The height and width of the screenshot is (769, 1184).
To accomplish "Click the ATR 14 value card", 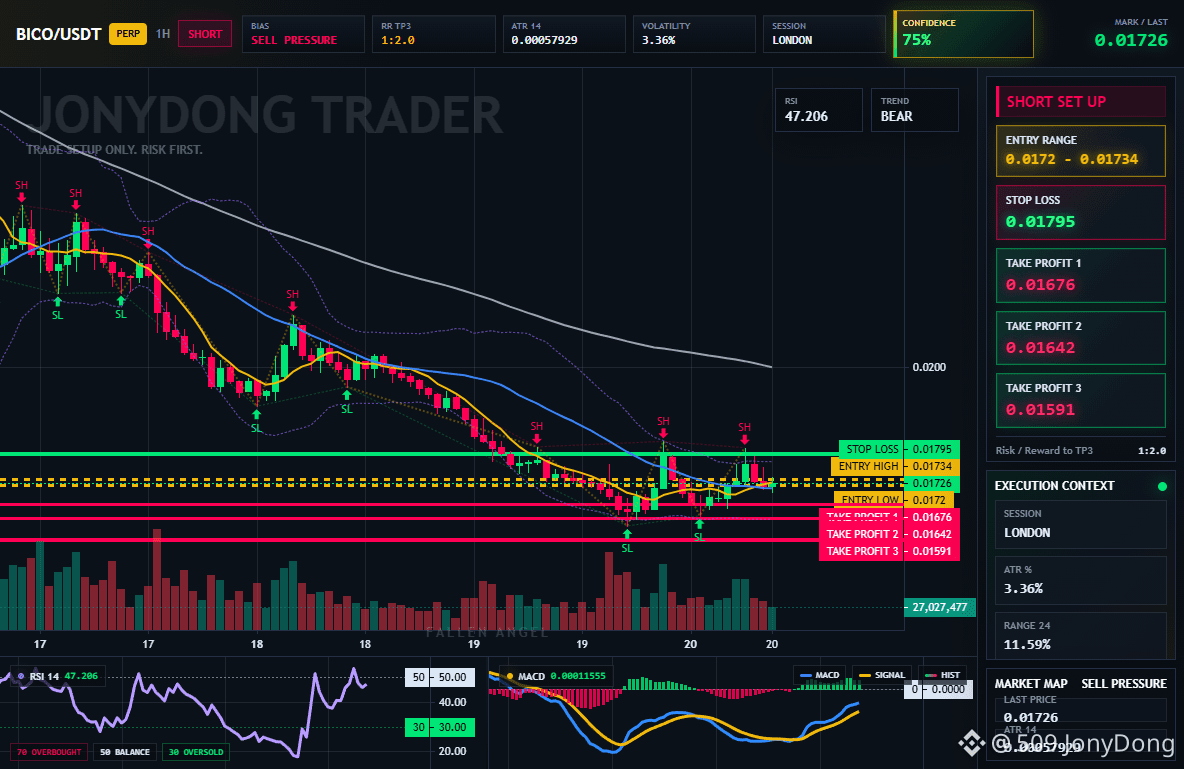I will (x=564, y=34).
